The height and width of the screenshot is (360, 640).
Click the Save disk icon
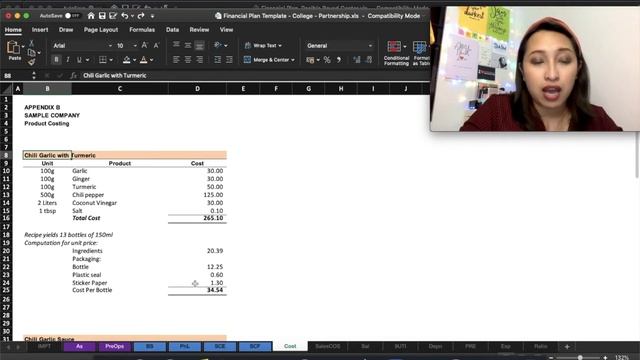coord(102,16)
